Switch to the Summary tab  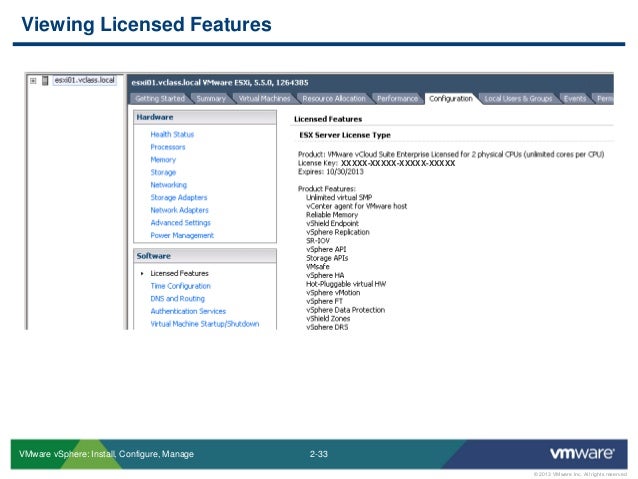point(211,98)
